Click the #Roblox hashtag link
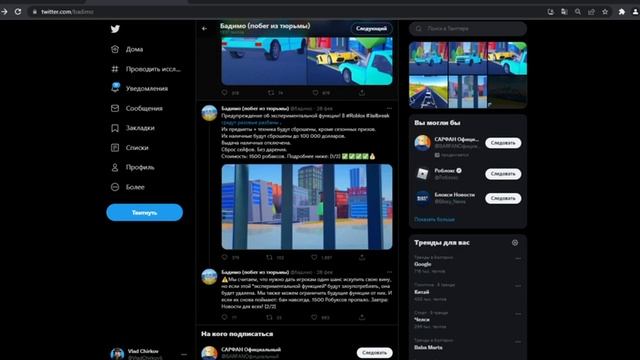Image resolution: width=640 pixels, height=360 pixels. coord(356,116)
